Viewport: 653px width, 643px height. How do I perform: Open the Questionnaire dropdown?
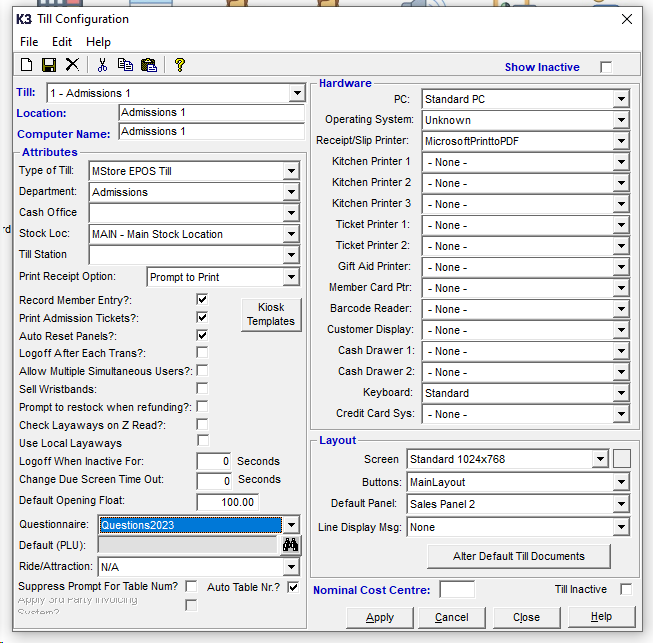291,525
